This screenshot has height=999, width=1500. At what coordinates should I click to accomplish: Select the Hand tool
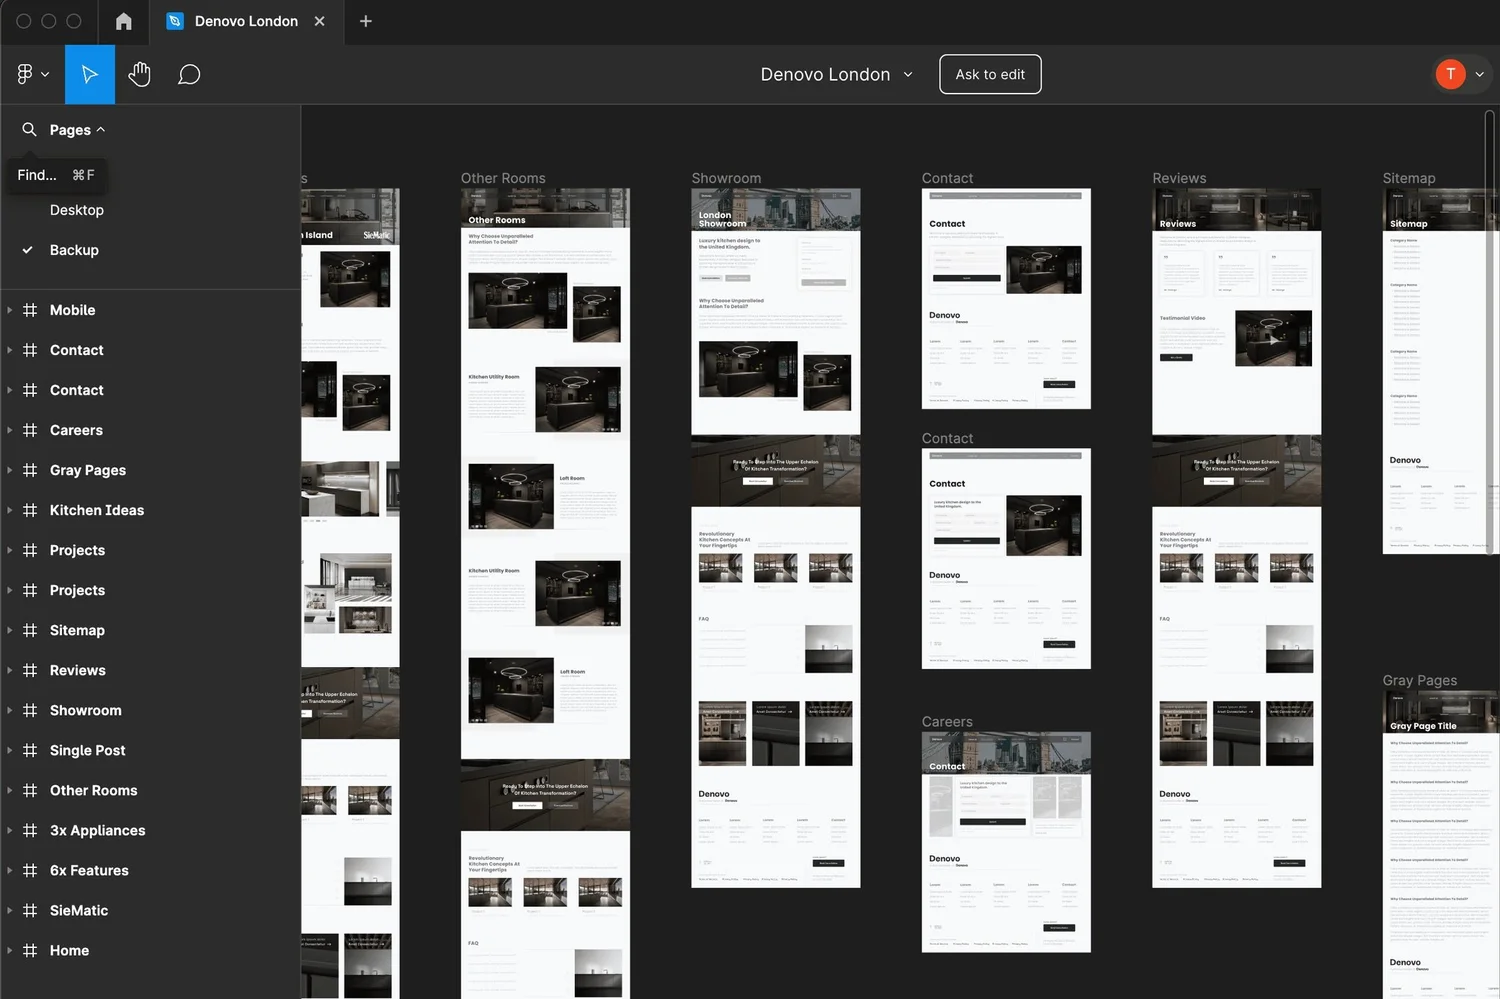pos(139,74)
